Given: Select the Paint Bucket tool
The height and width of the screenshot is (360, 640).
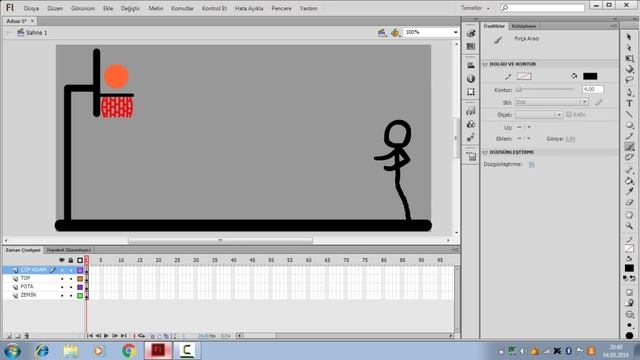Looking at the screenshot, I should 629,181.
